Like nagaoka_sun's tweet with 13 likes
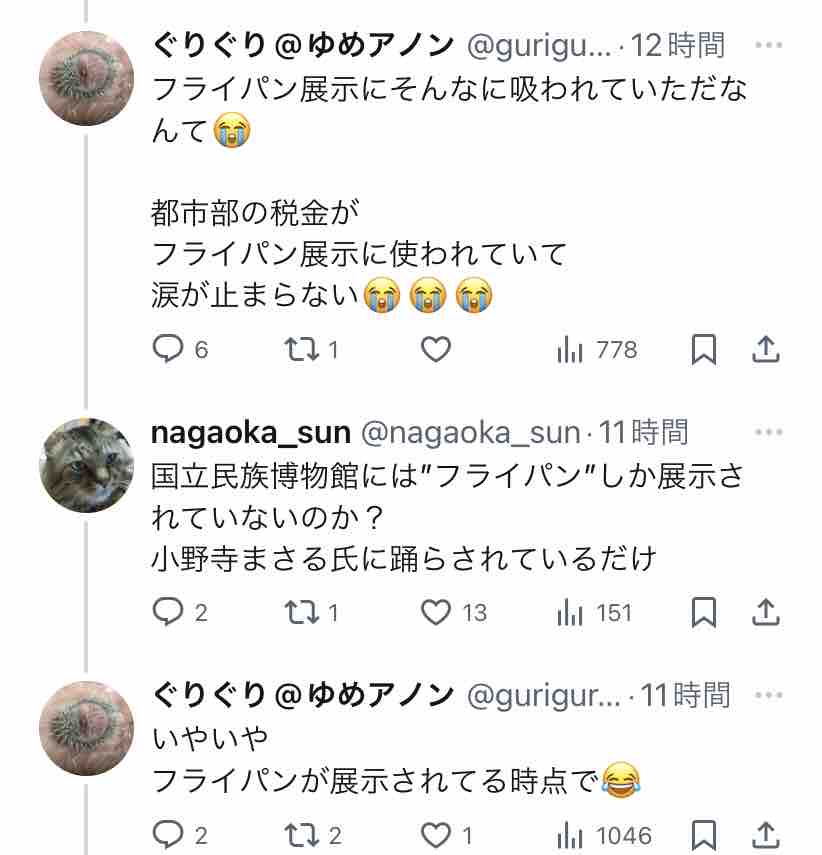 click(x=435, y=612)
